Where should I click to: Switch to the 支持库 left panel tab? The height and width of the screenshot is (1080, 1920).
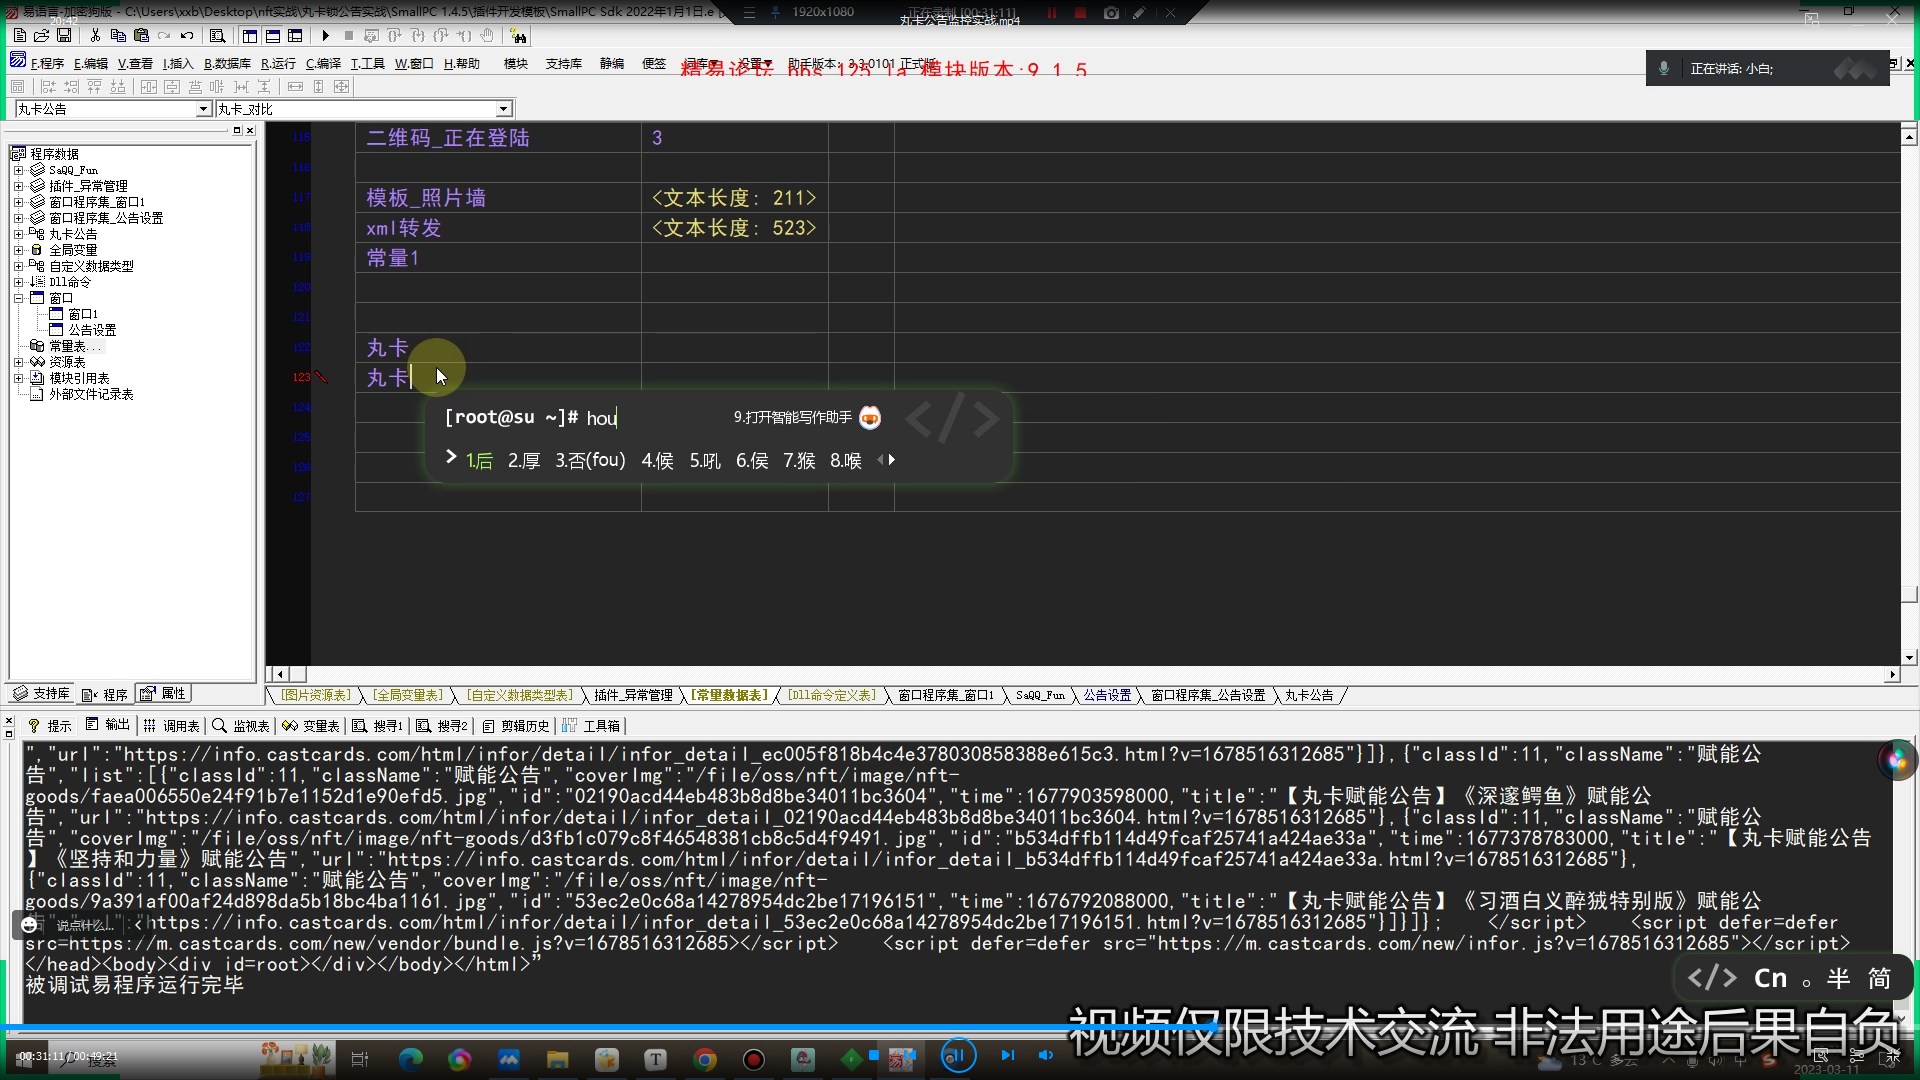(42, 694)
